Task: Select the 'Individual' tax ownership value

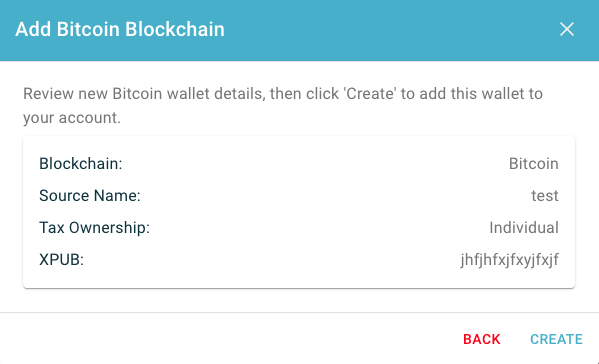Action: 524,228
